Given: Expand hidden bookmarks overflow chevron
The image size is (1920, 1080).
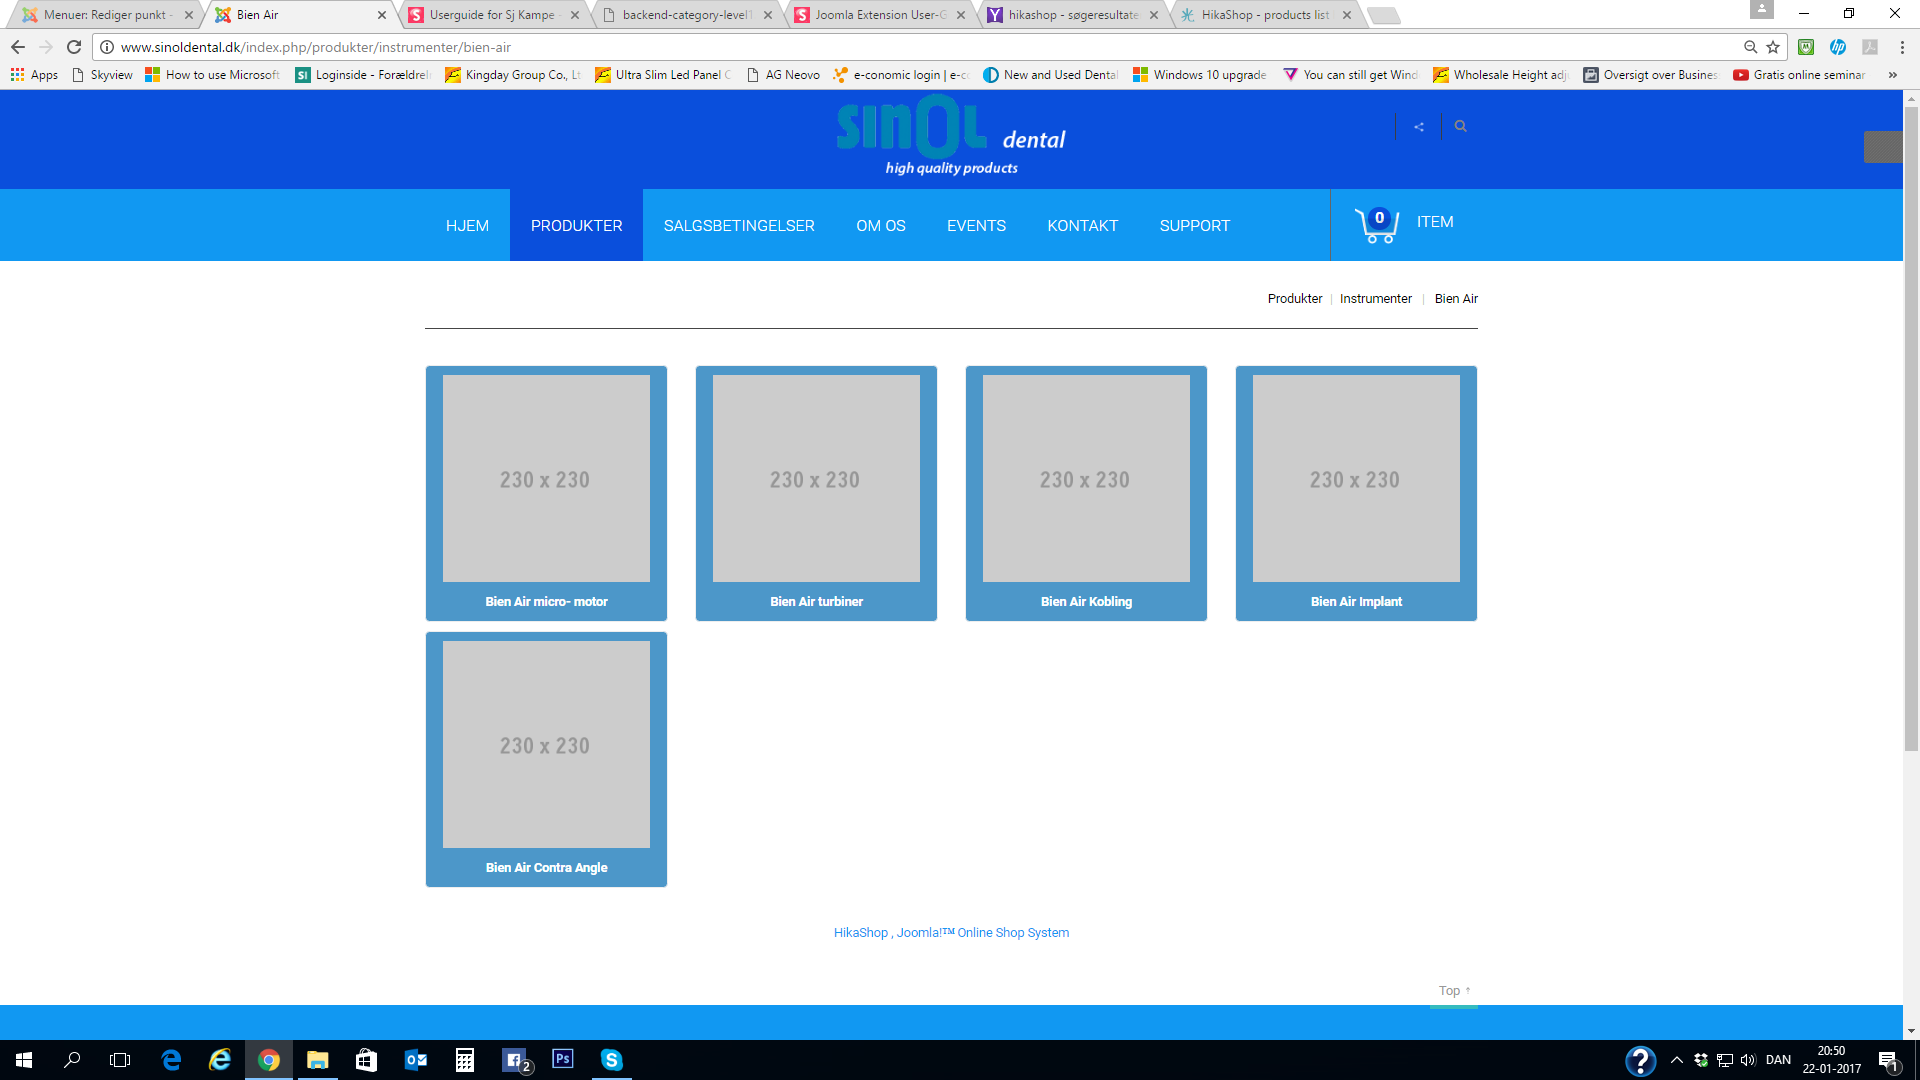Looking at the screenshot, I should click(x=1892, y=75).
